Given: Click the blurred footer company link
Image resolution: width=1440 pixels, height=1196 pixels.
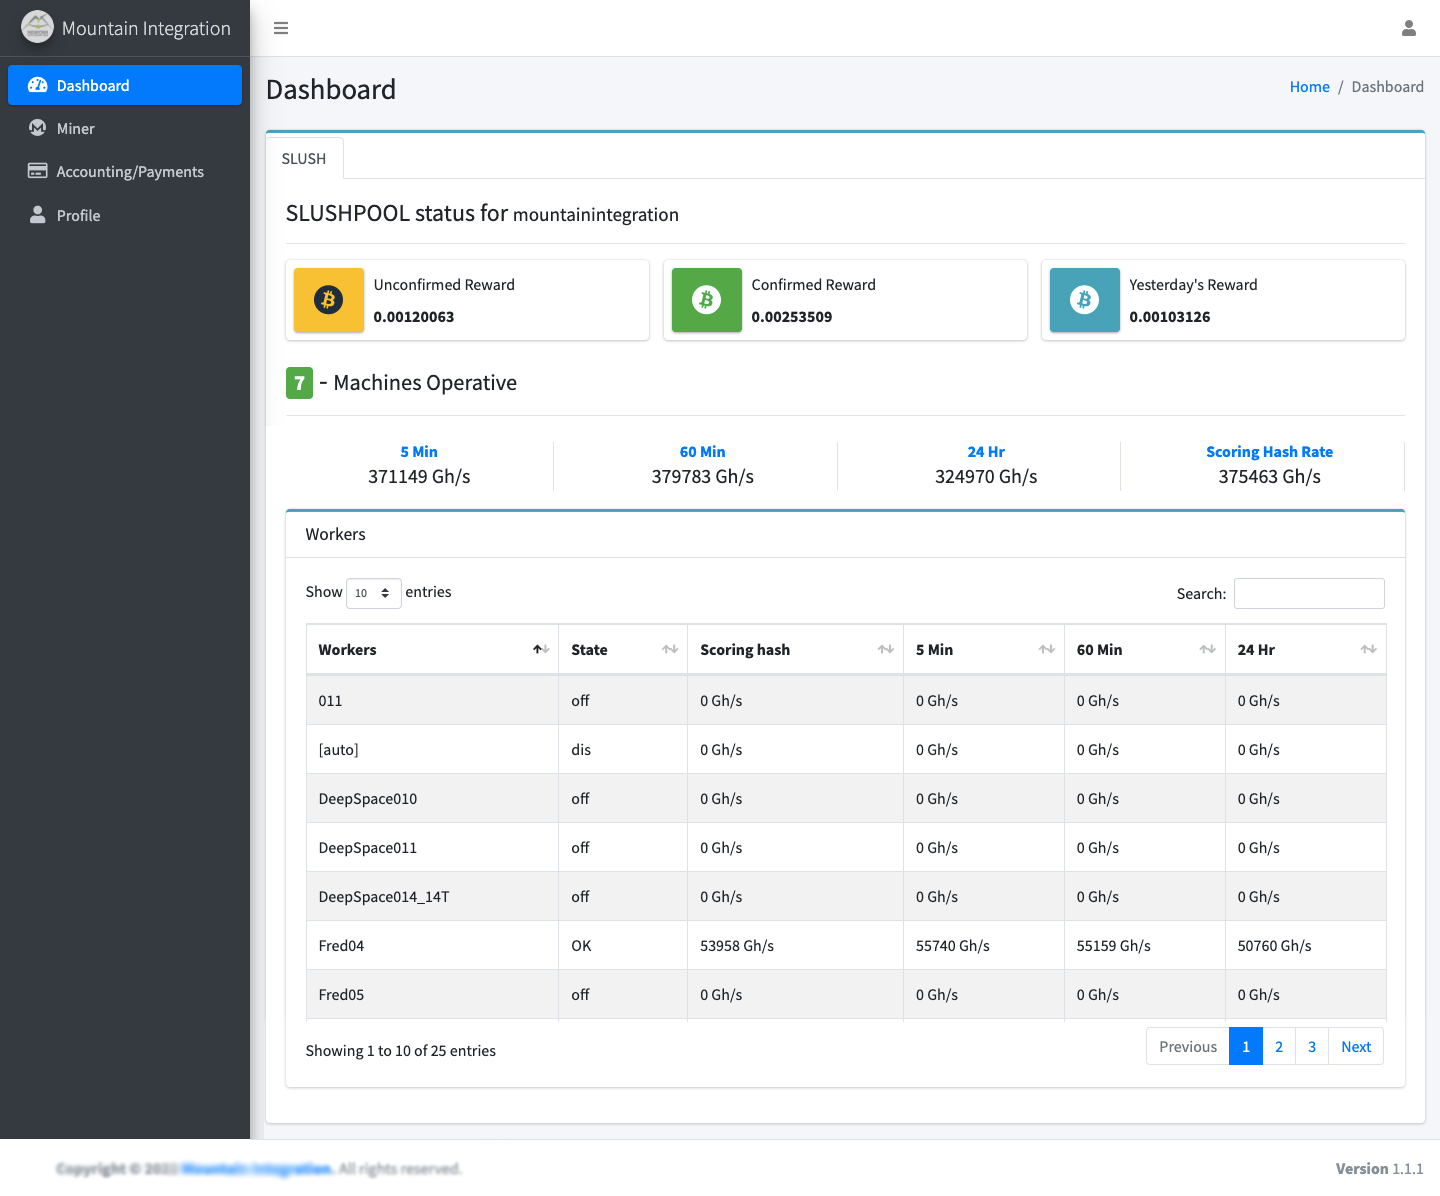Looking at the screenshot, I should (x=257, y=1168).
